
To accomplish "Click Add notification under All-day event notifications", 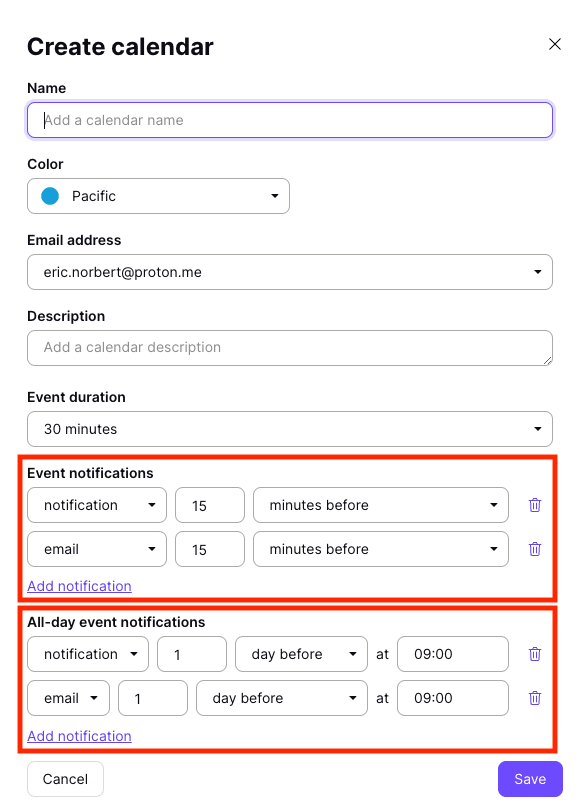I will click(x=79, y=735).
